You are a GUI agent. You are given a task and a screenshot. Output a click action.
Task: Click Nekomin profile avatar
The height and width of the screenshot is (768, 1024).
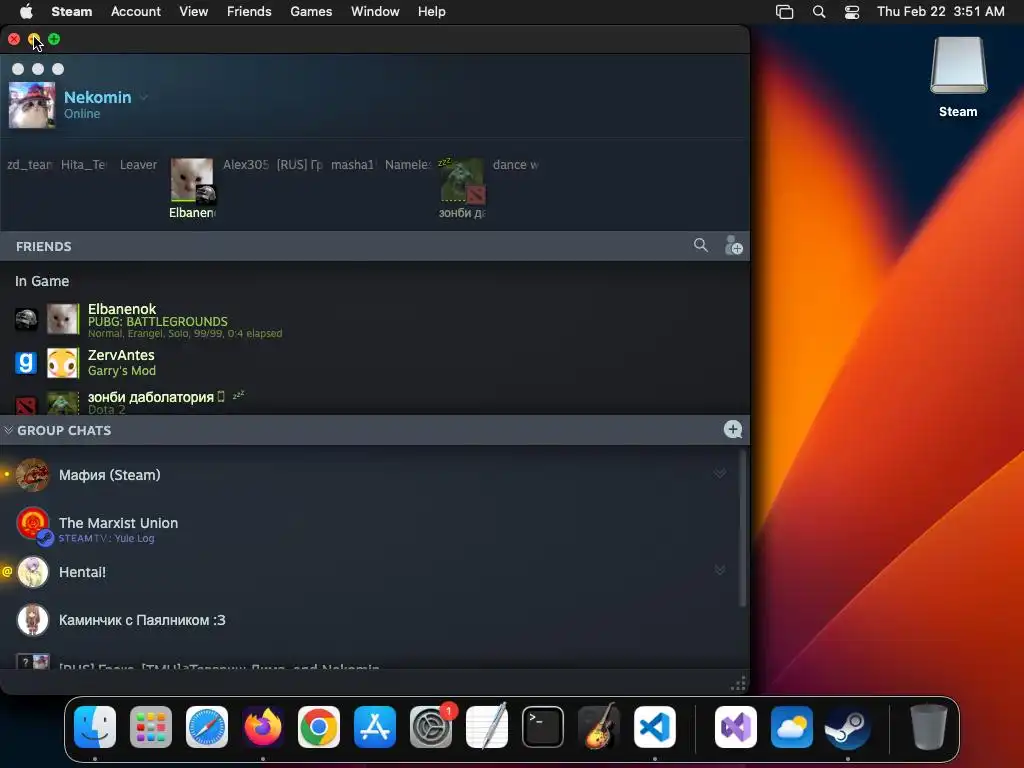point(31,104)
